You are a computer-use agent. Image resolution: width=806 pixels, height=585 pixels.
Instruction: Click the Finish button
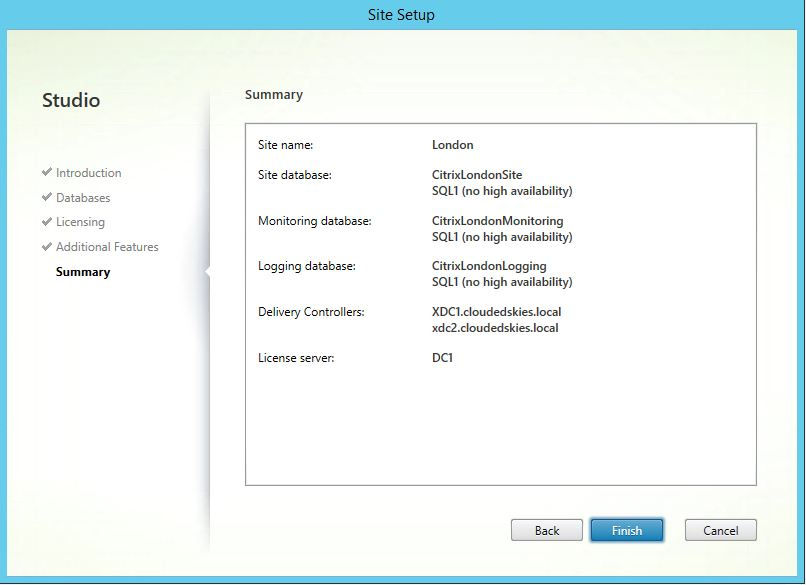click(627, 530)
